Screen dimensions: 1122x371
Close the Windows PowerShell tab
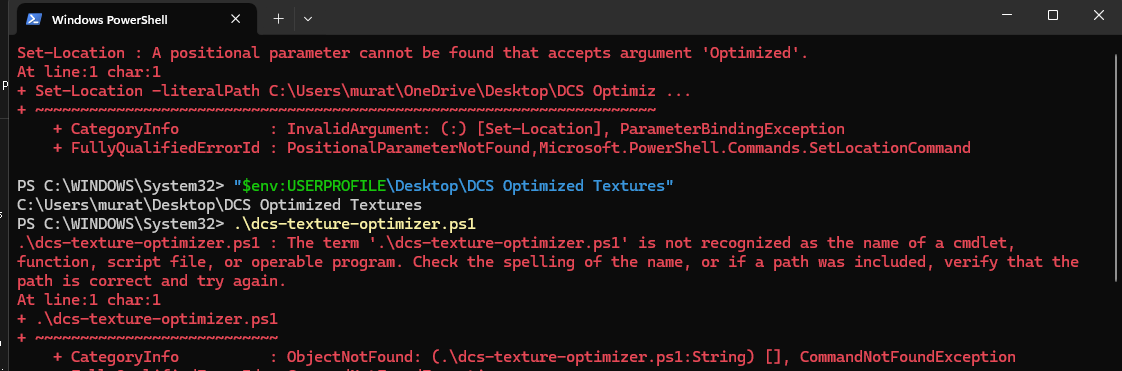coord(237,19)
